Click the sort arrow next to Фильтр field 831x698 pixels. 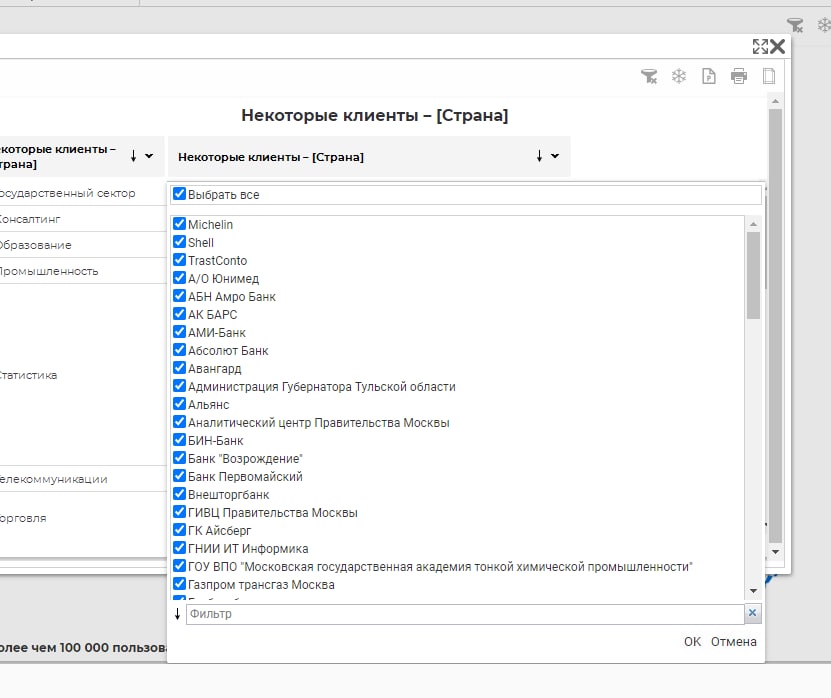178,614
